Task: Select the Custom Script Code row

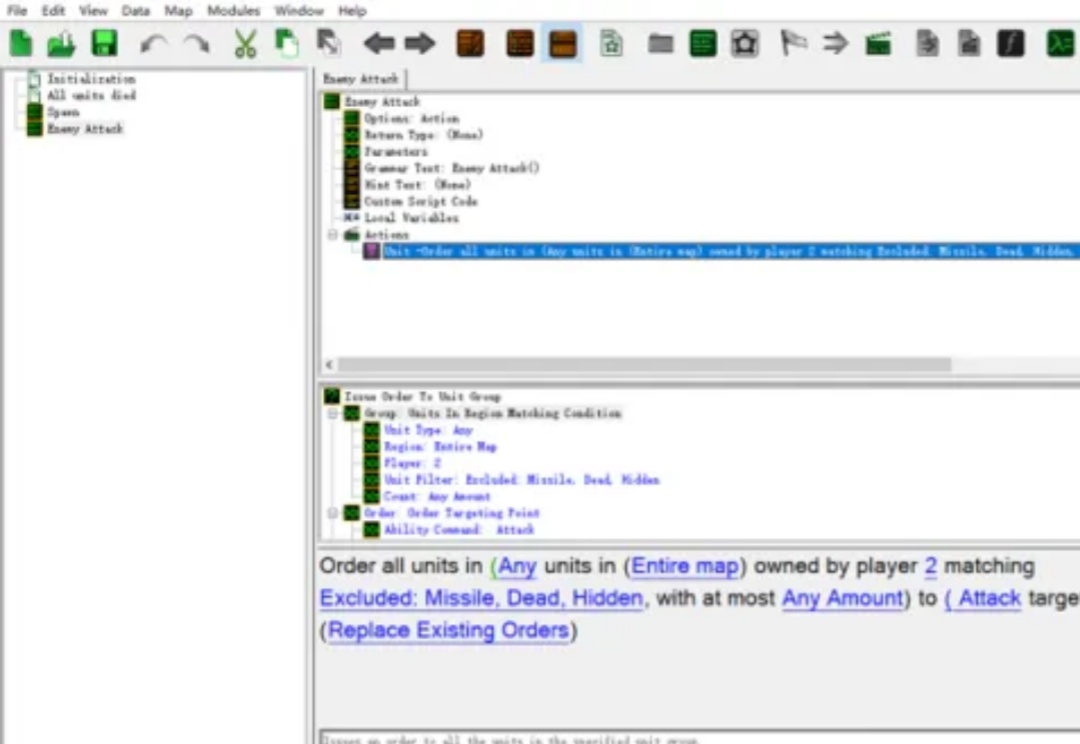Action: 421,201
